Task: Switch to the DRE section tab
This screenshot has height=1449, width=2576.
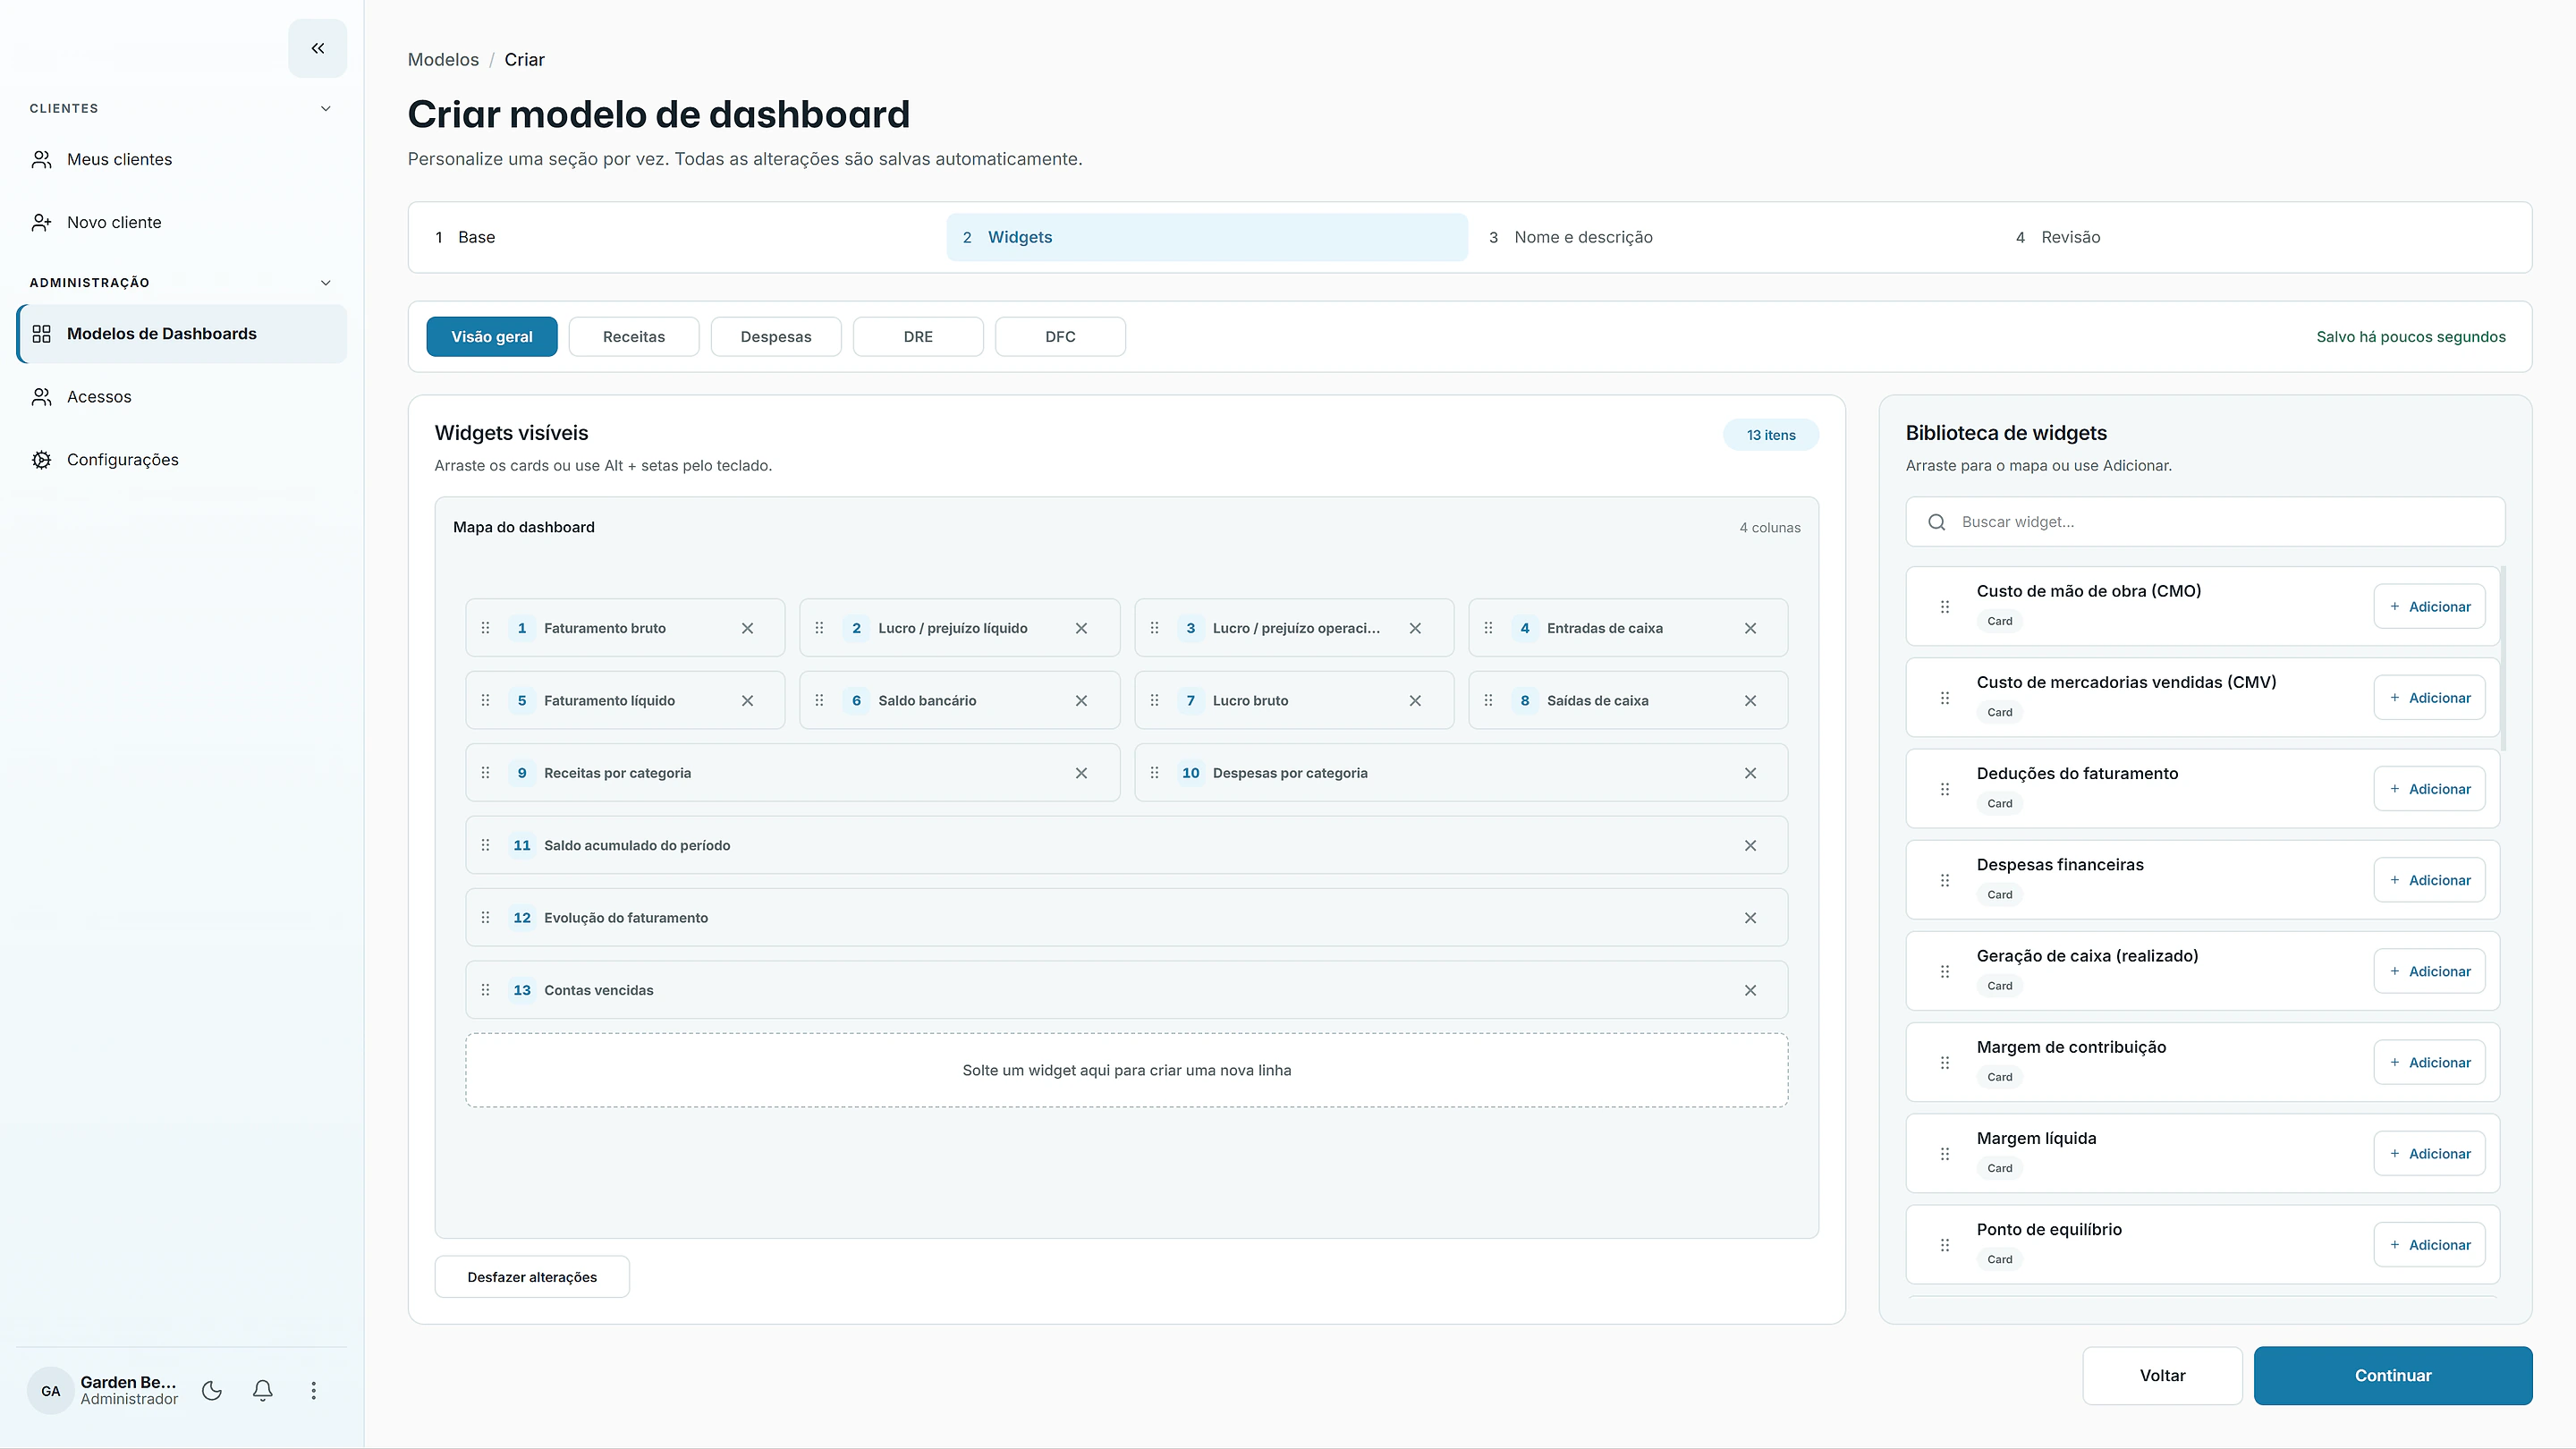Action: [918, 337]
